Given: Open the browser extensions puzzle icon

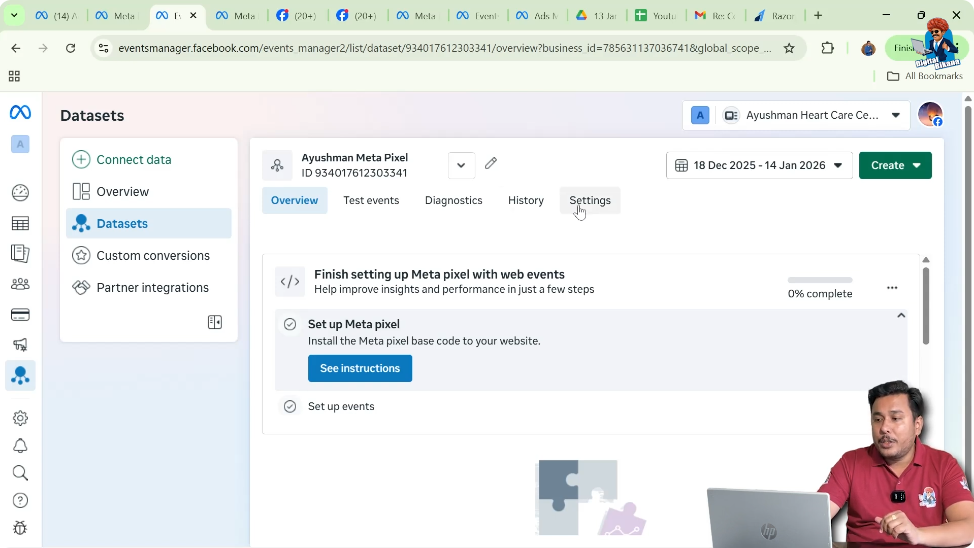Looking at the screenshot, I should [x=827, y=48].
